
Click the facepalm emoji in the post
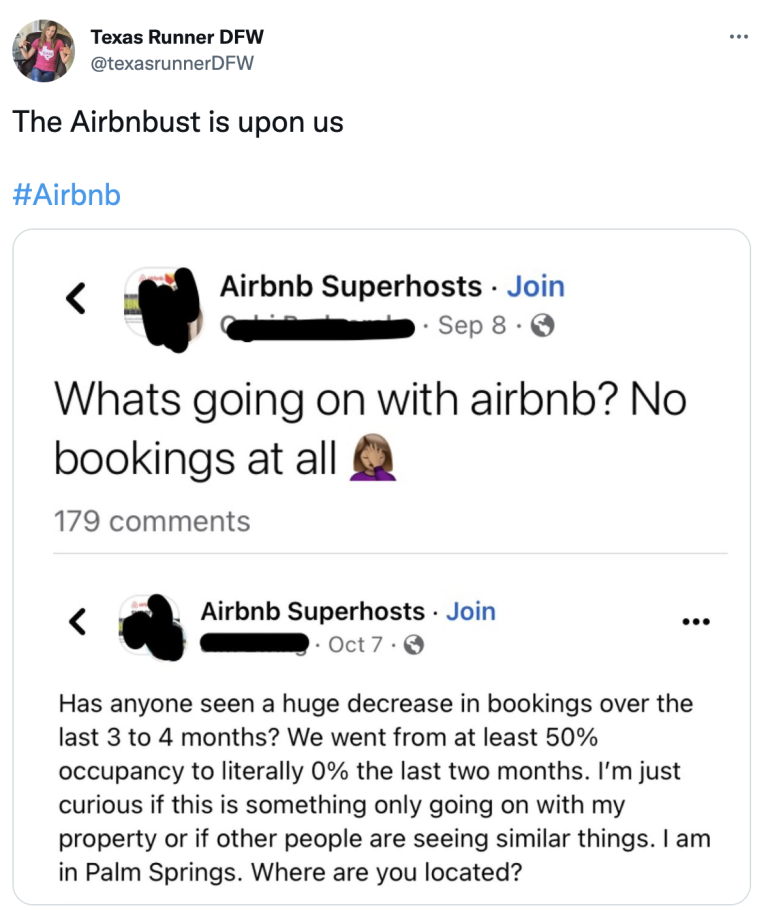(371, 461)
